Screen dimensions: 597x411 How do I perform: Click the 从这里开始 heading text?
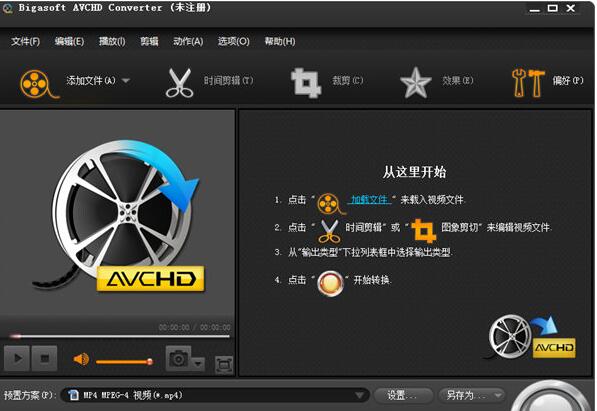click(414, 172)
